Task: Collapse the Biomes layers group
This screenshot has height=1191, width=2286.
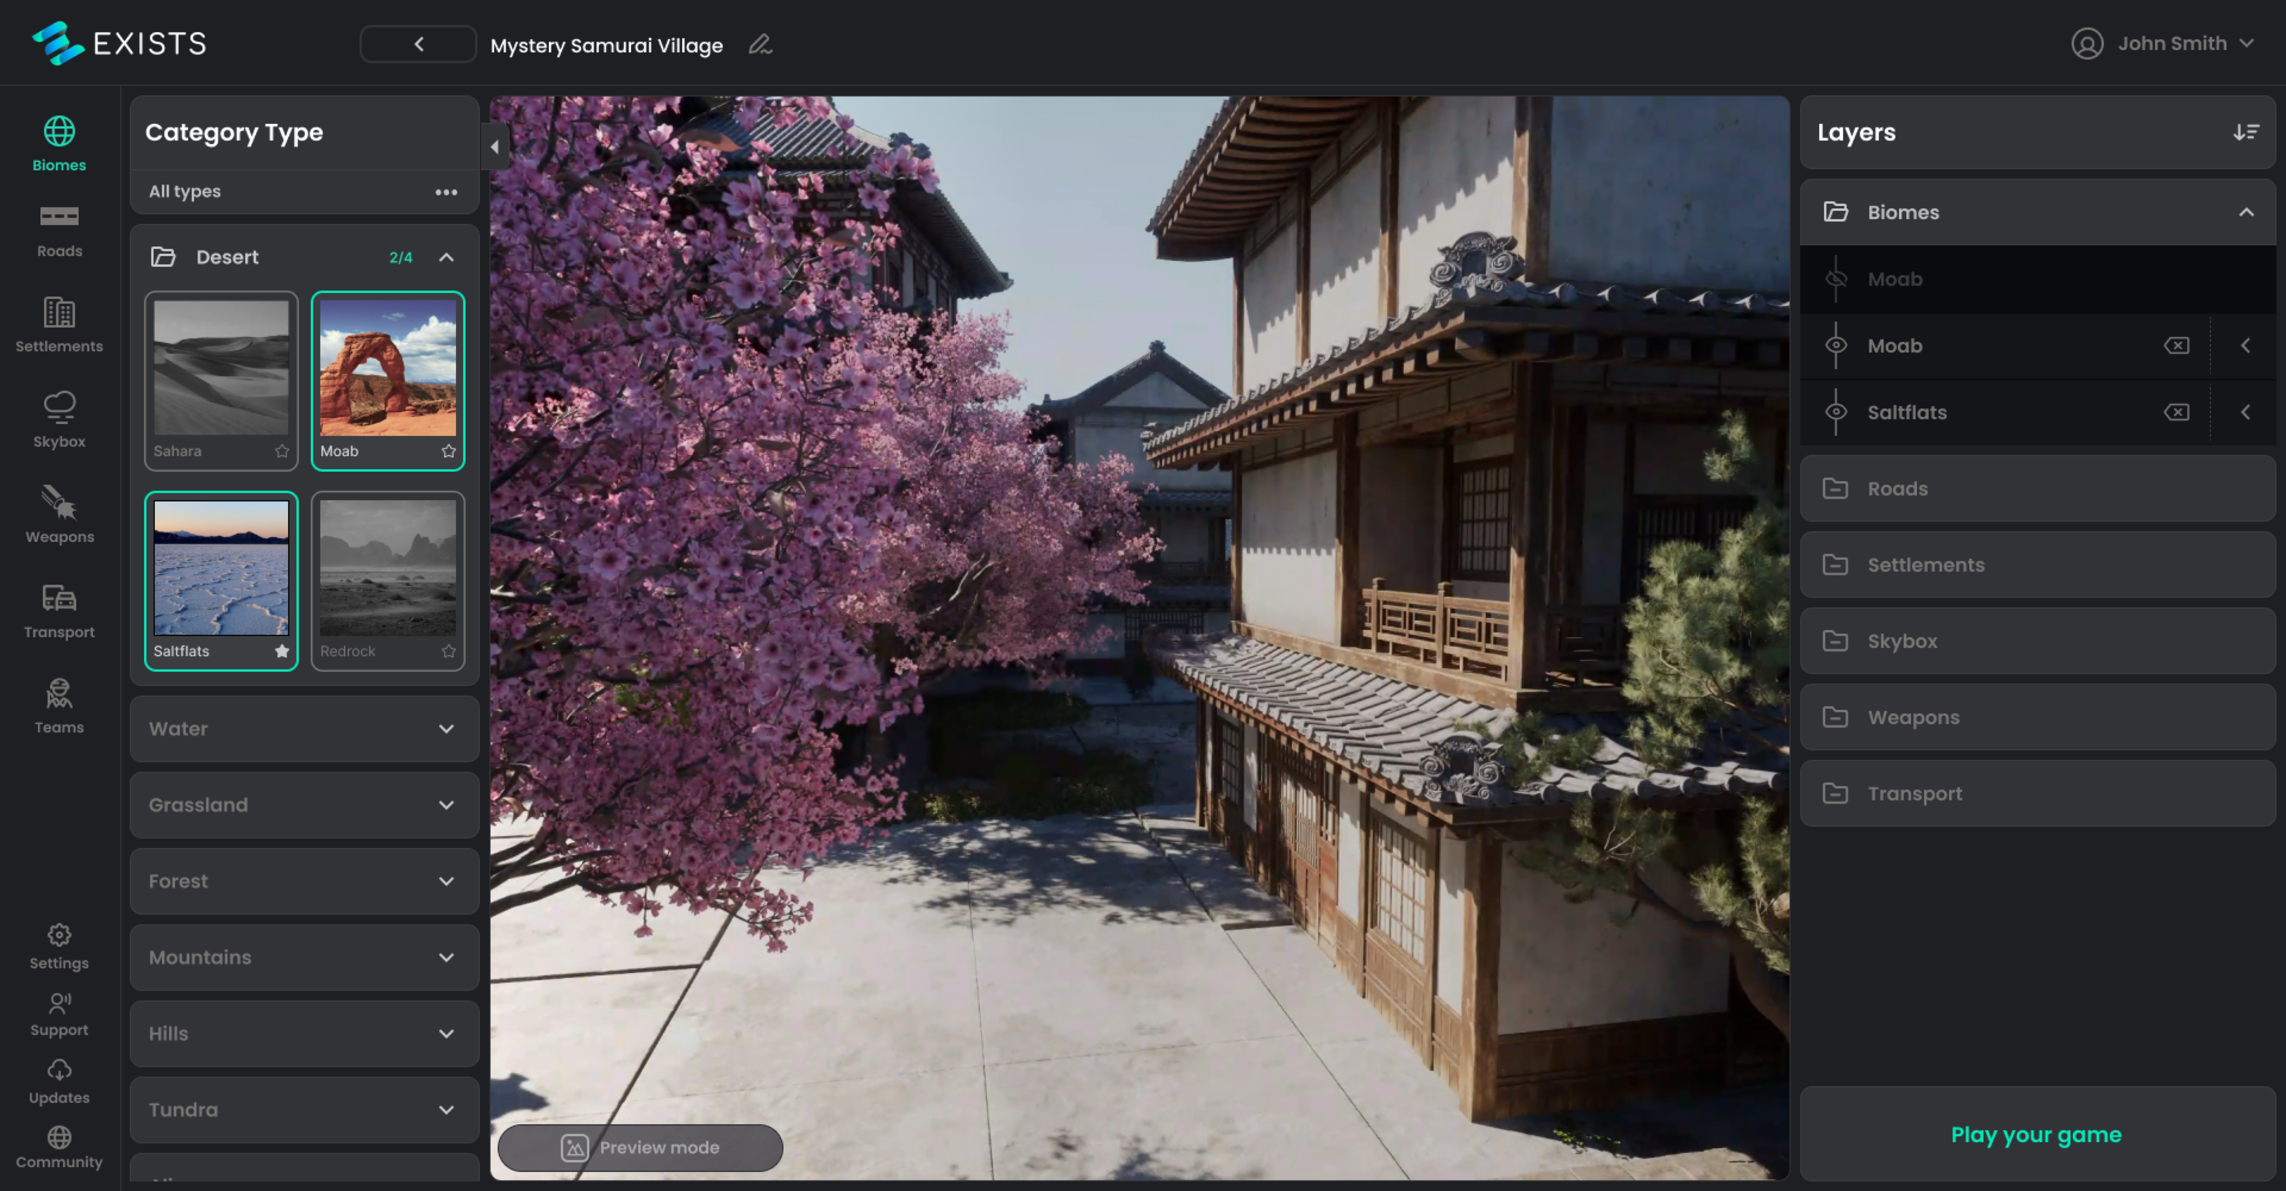Action: pos(2246,212)
